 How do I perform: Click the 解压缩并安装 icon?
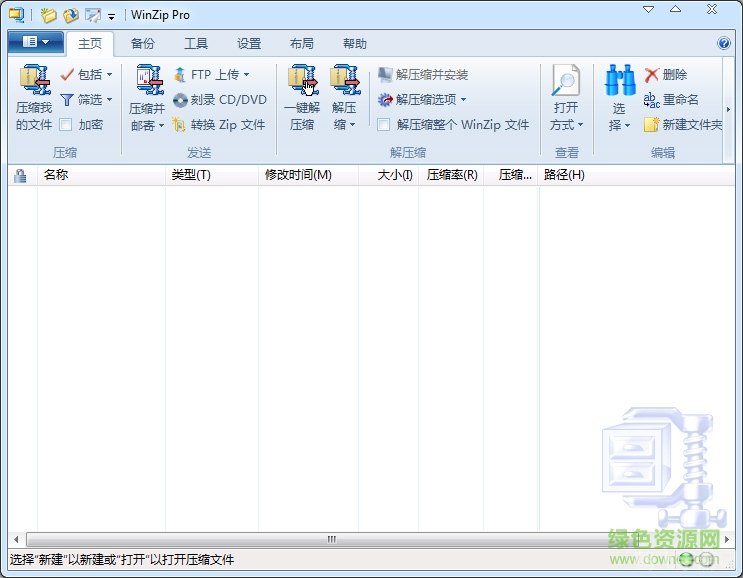pos(385,74)
